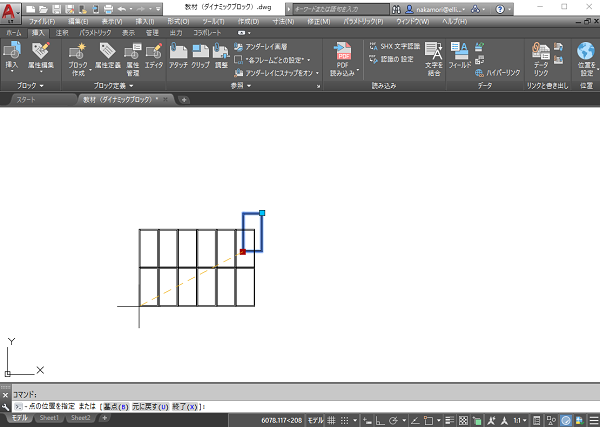Click the 終了(X) command option

click(184, 407)
